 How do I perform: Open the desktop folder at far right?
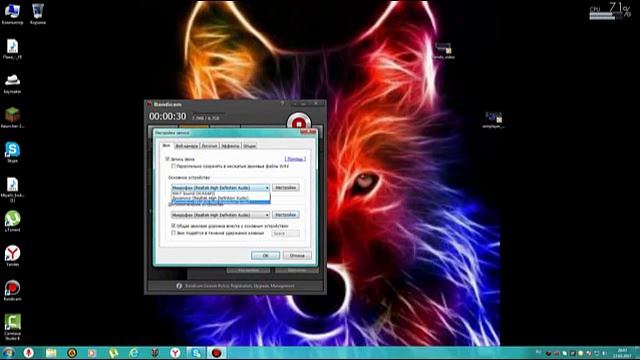point(493,120)
